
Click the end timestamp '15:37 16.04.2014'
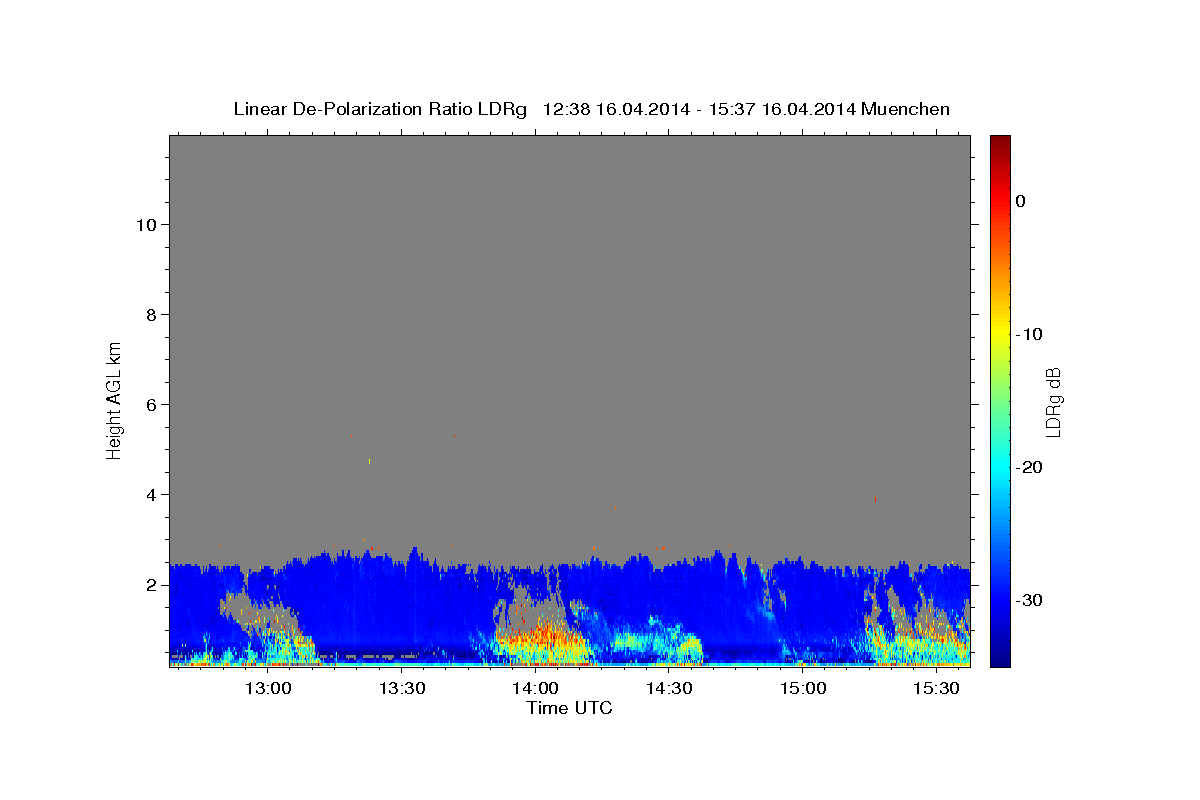[x=781, y=109]
